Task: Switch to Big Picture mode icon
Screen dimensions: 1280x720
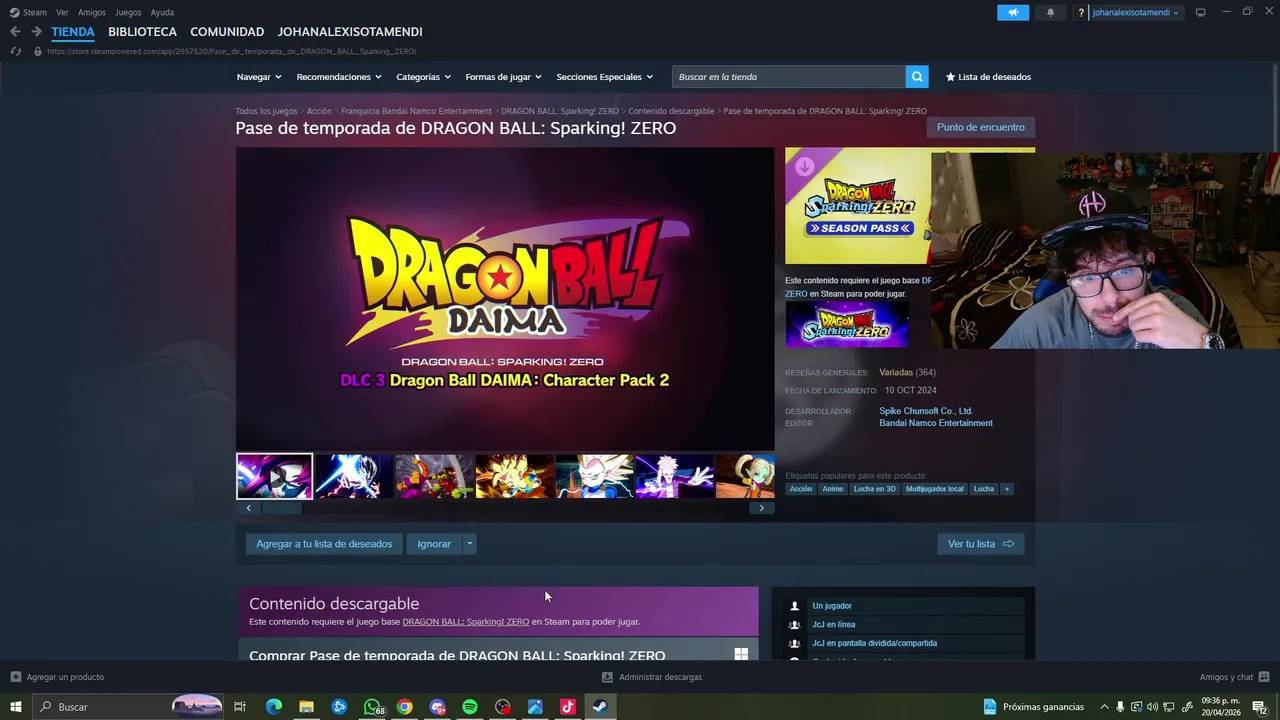Action: point(1200,12)
